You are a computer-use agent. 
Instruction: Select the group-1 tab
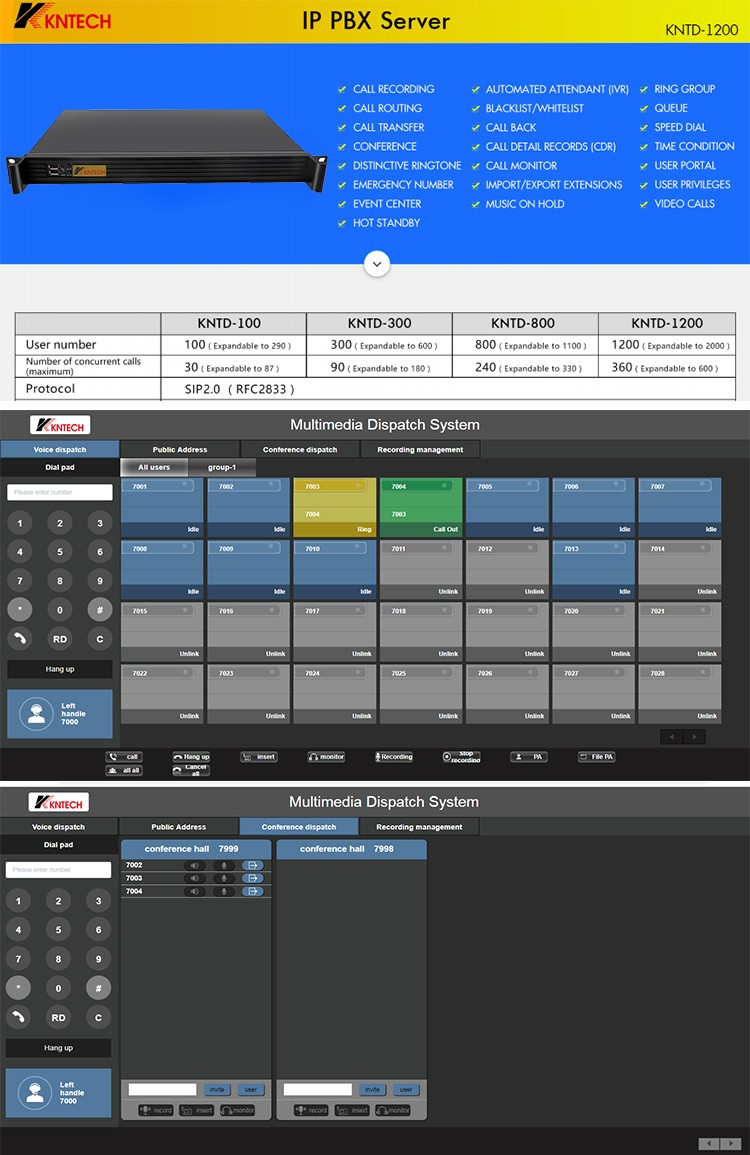(222, 468)
